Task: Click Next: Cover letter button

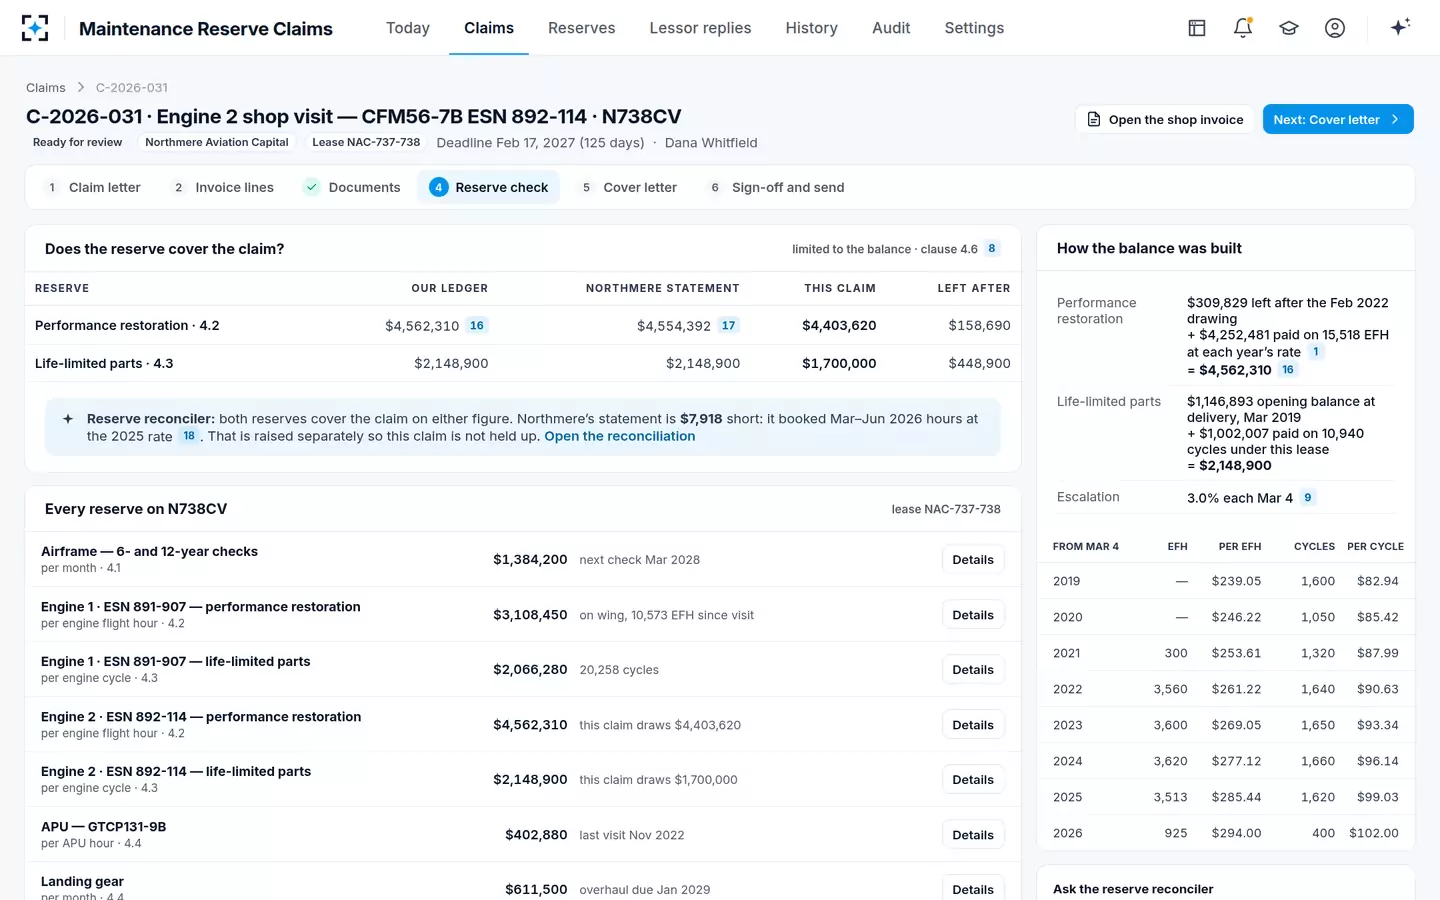Action: click(x=1338, y=119)
